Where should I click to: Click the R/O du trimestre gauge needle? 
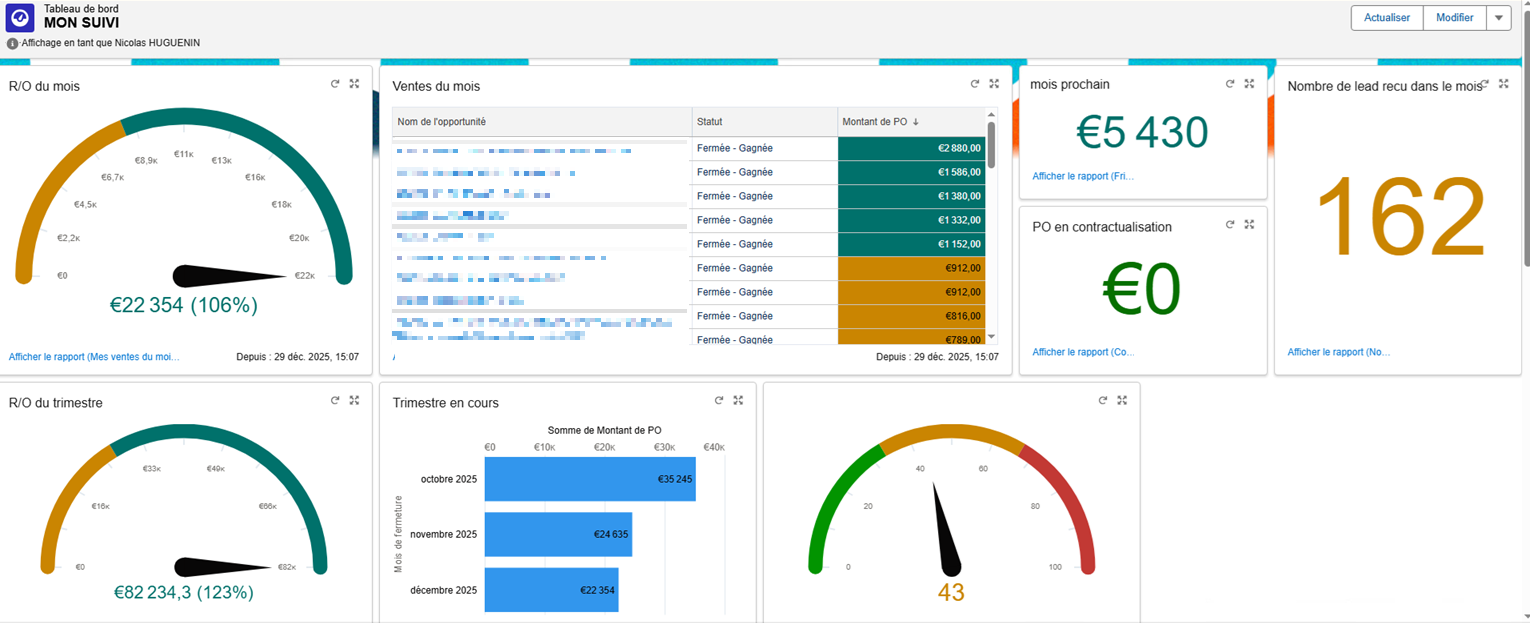(x=222, y=567)
